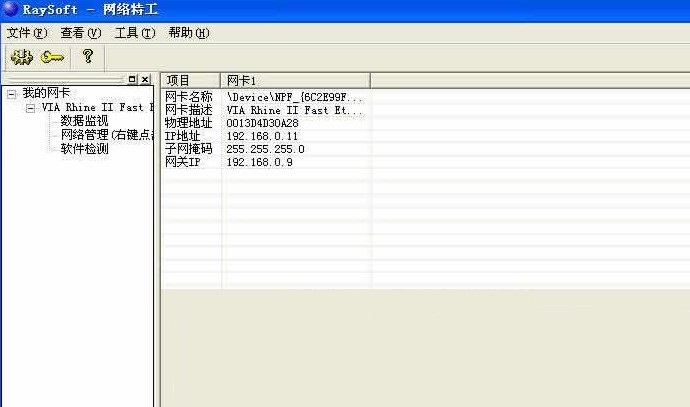Click the question mark help icon
This screenshot has width=690, height=407.
[88, 56]
